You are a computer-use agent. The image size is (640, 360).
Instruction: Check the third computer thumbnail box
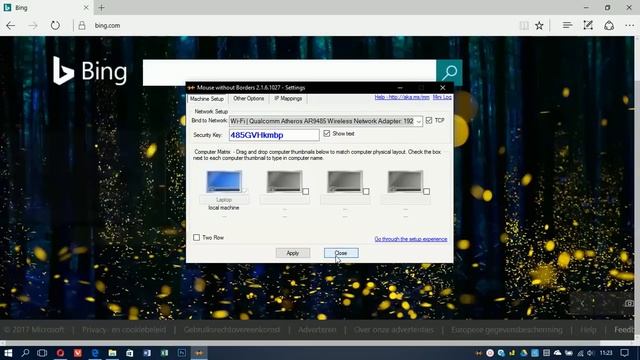tap(366, 191)
